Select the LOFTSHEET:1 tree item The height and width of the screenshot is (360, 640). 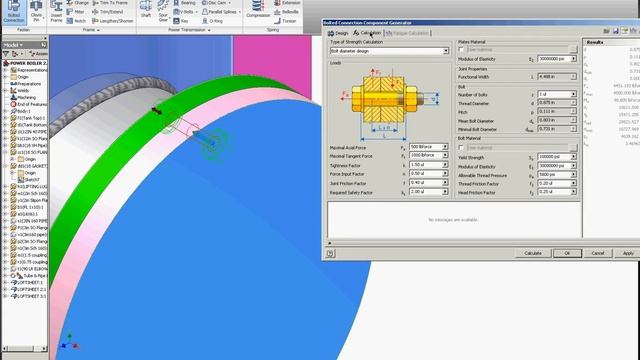pyautogui.click(x=27, y=282)
